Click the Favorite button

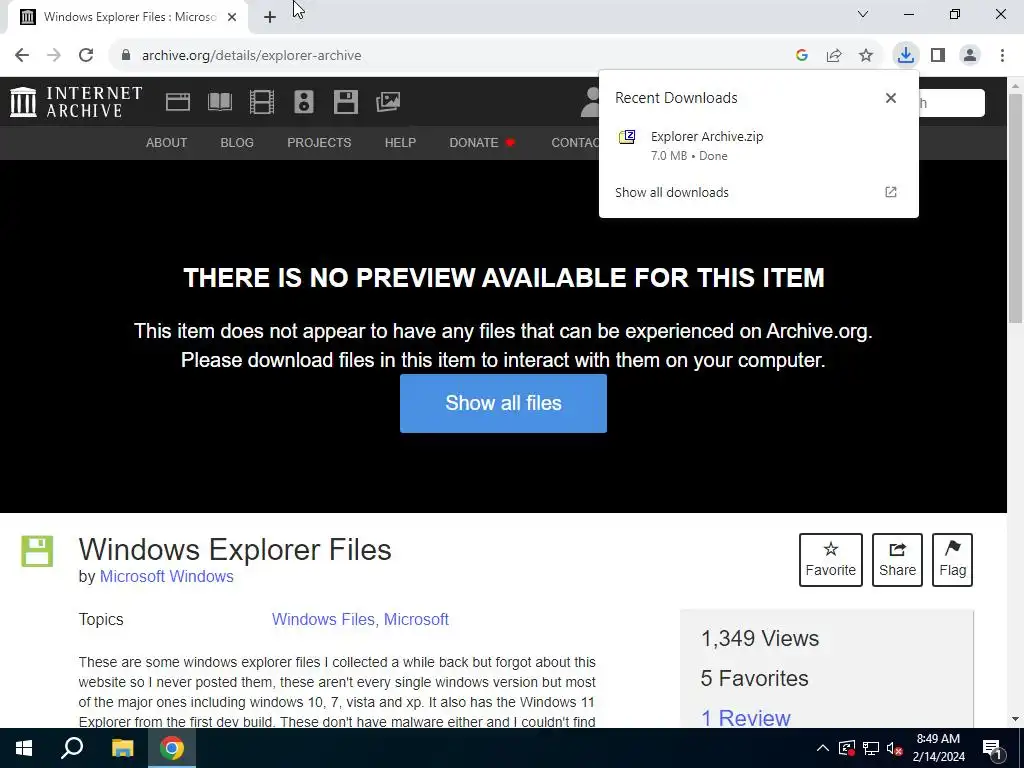coord(831,560)
